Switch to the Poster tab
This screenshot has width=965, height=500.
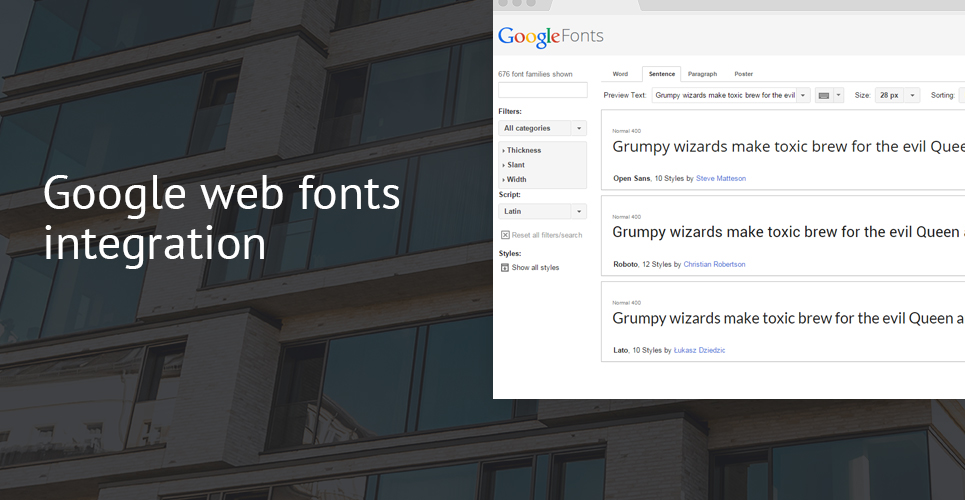[x=743, y=74]
